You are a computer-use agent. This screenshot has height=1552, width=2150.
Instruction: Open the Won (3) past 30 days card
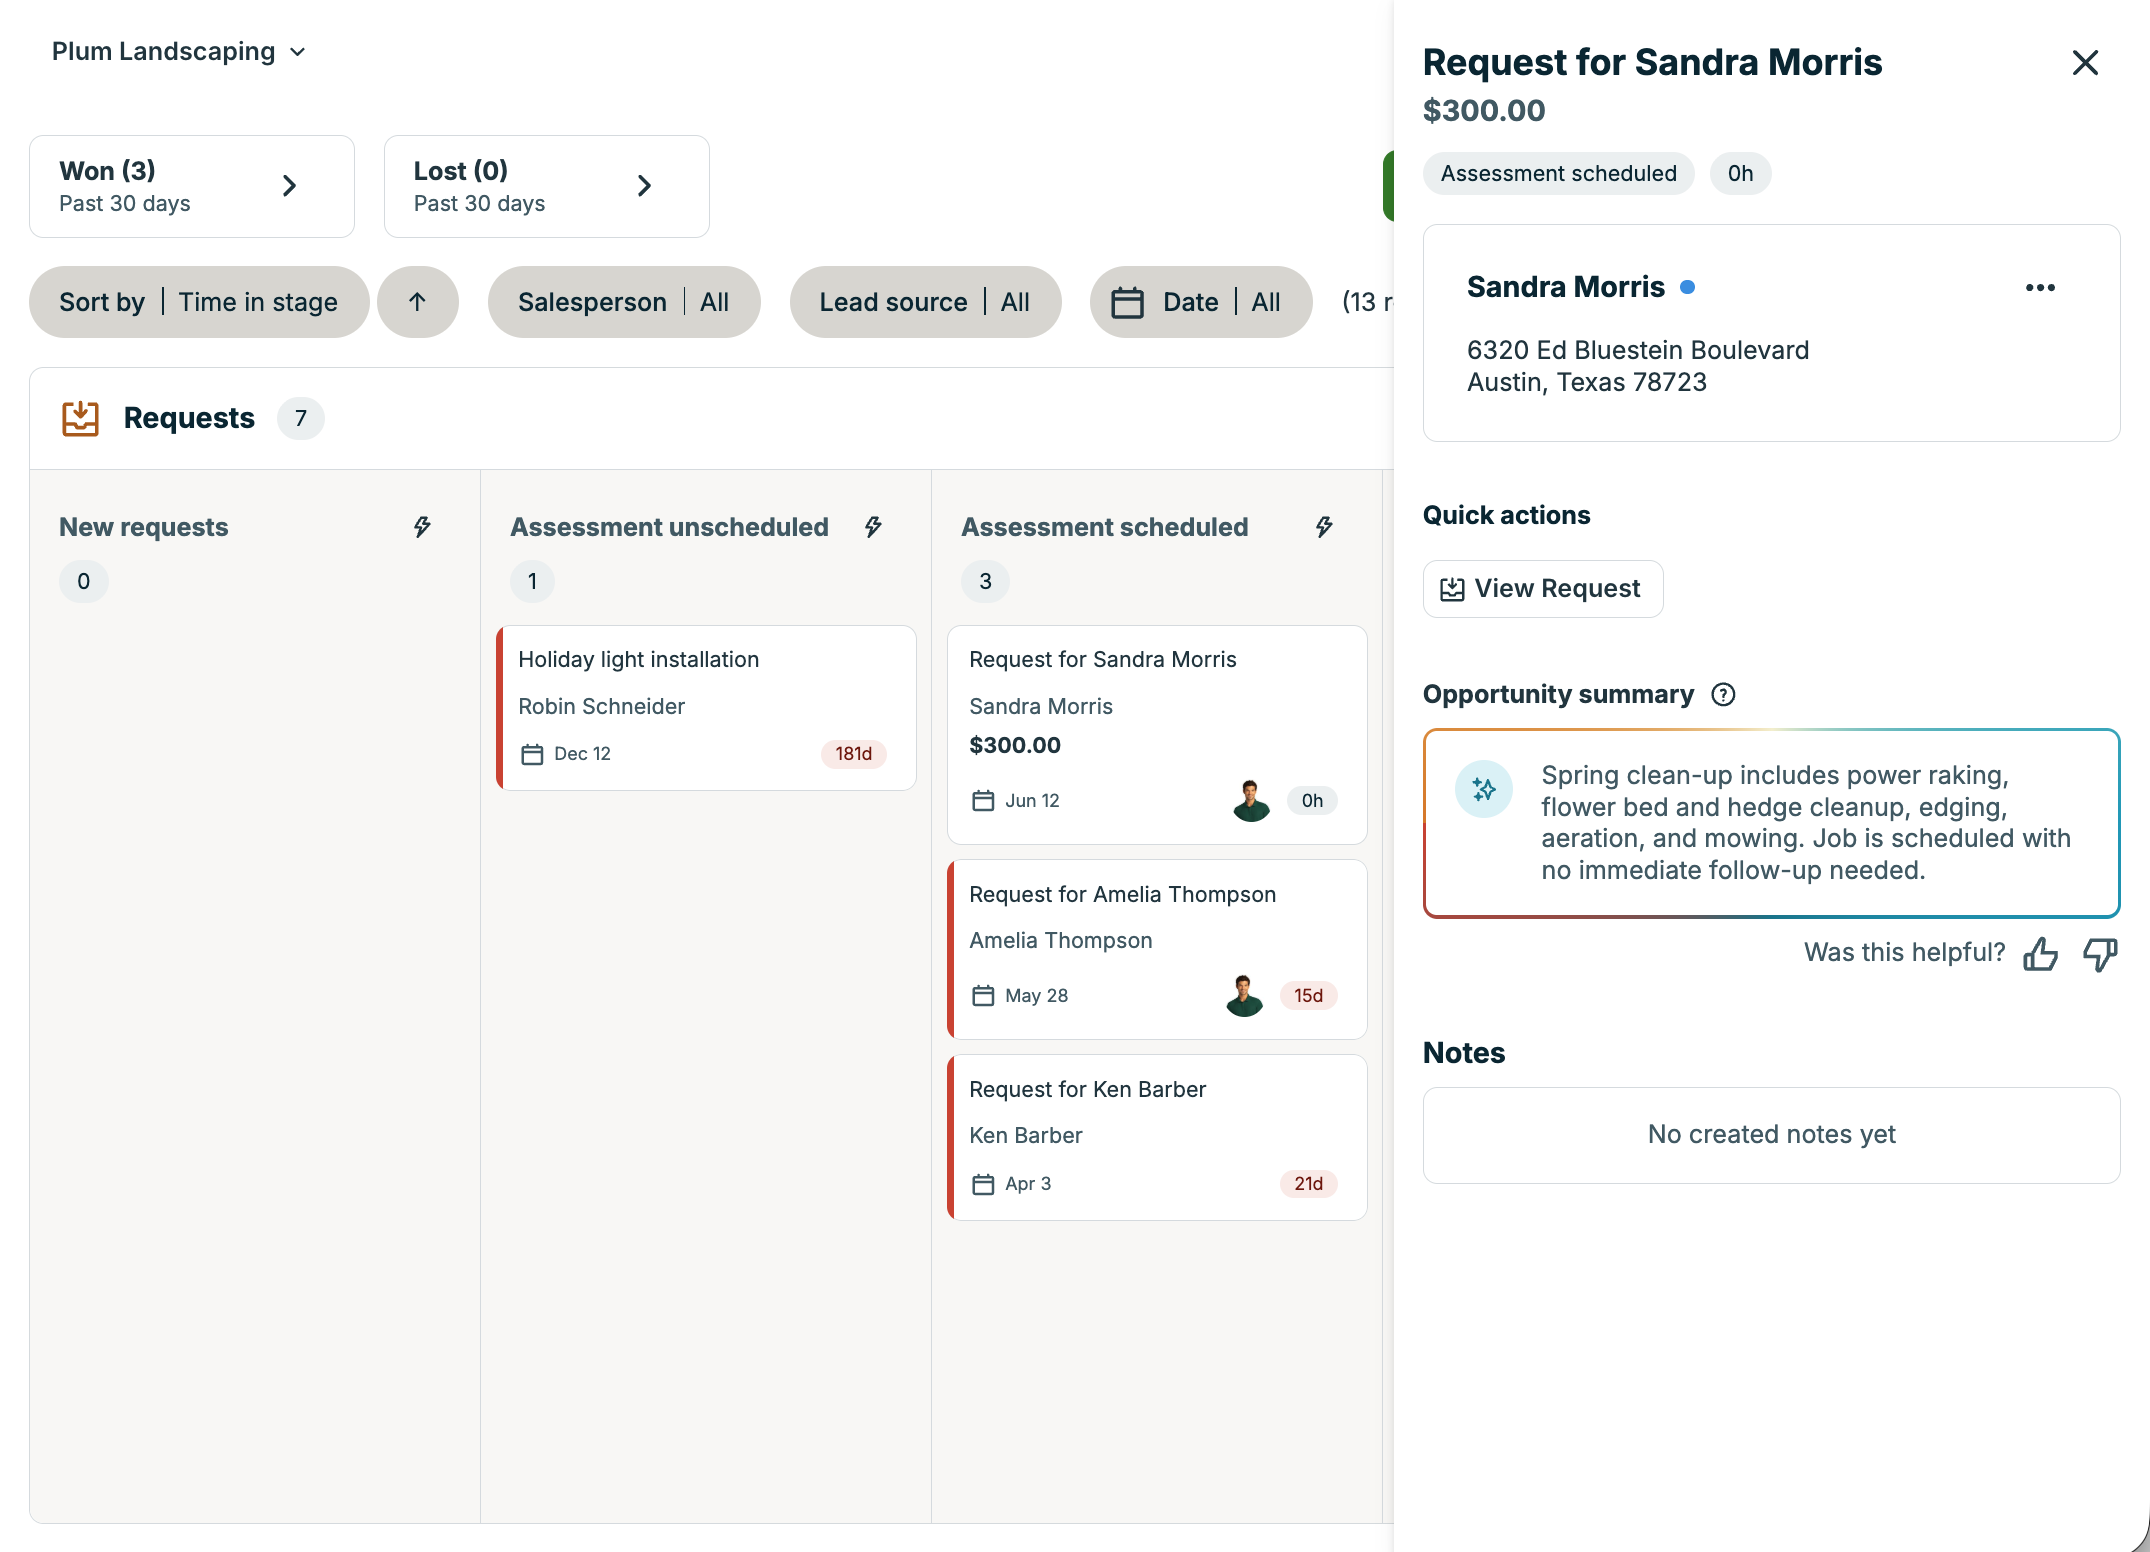tap(192, 187)
